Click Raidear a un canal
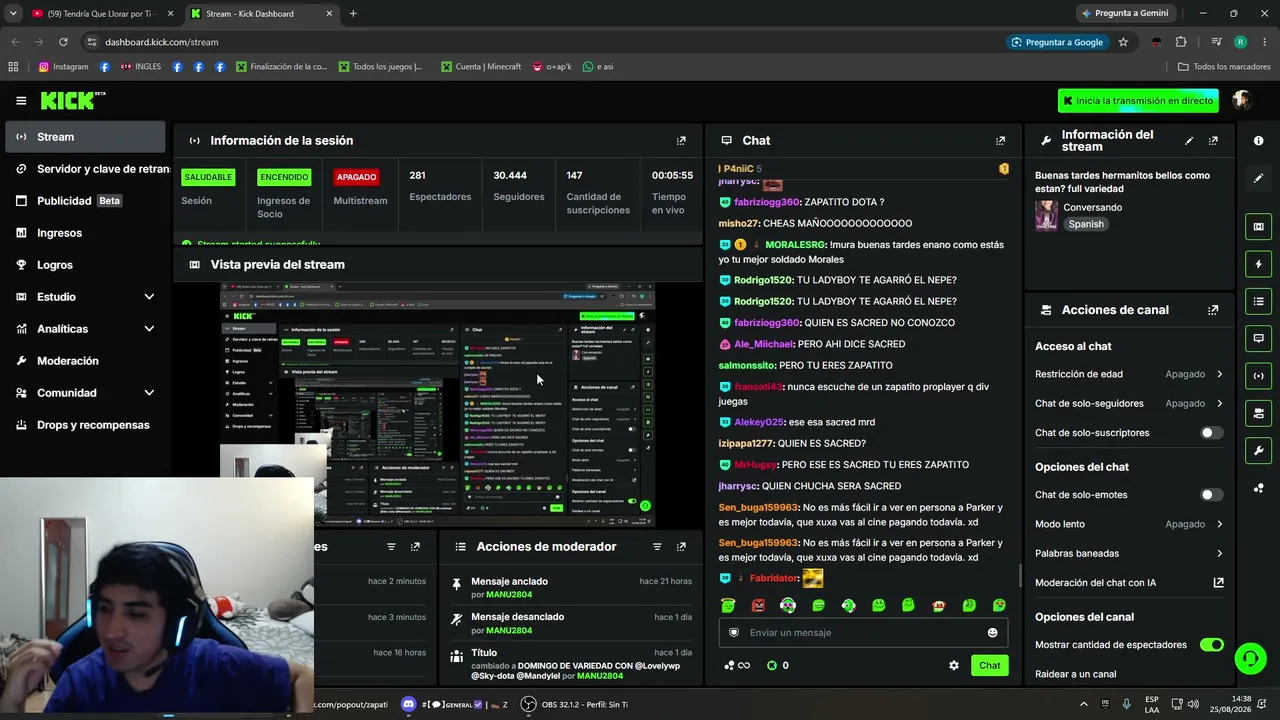 click(x=1075, y=674)
